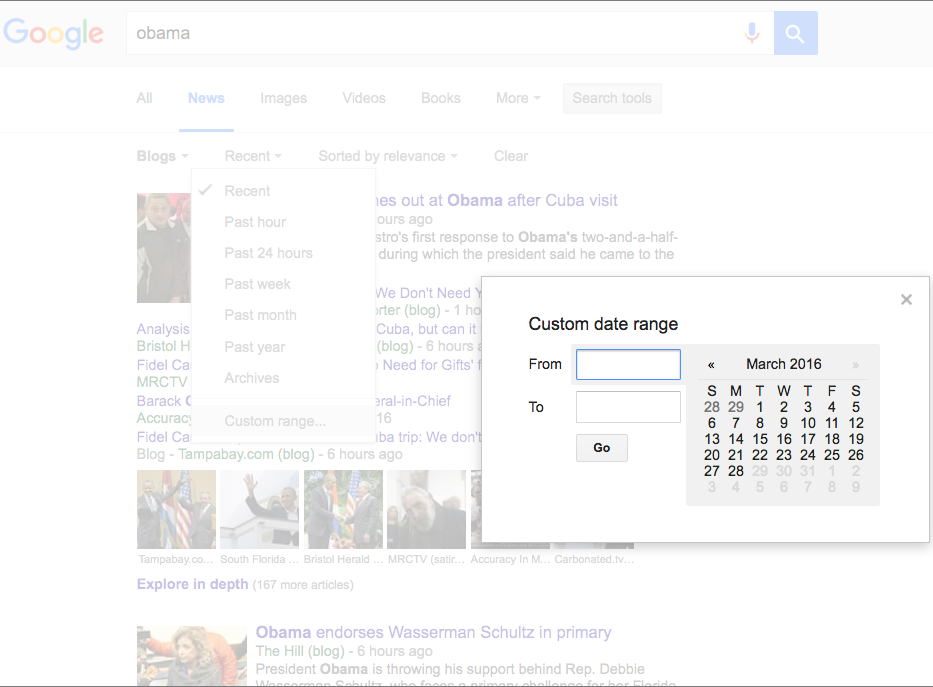Viewport: 933px width, 687px height.
Task: Open the MRCTV image thumbnail
Action: click(x=427, y=510)
